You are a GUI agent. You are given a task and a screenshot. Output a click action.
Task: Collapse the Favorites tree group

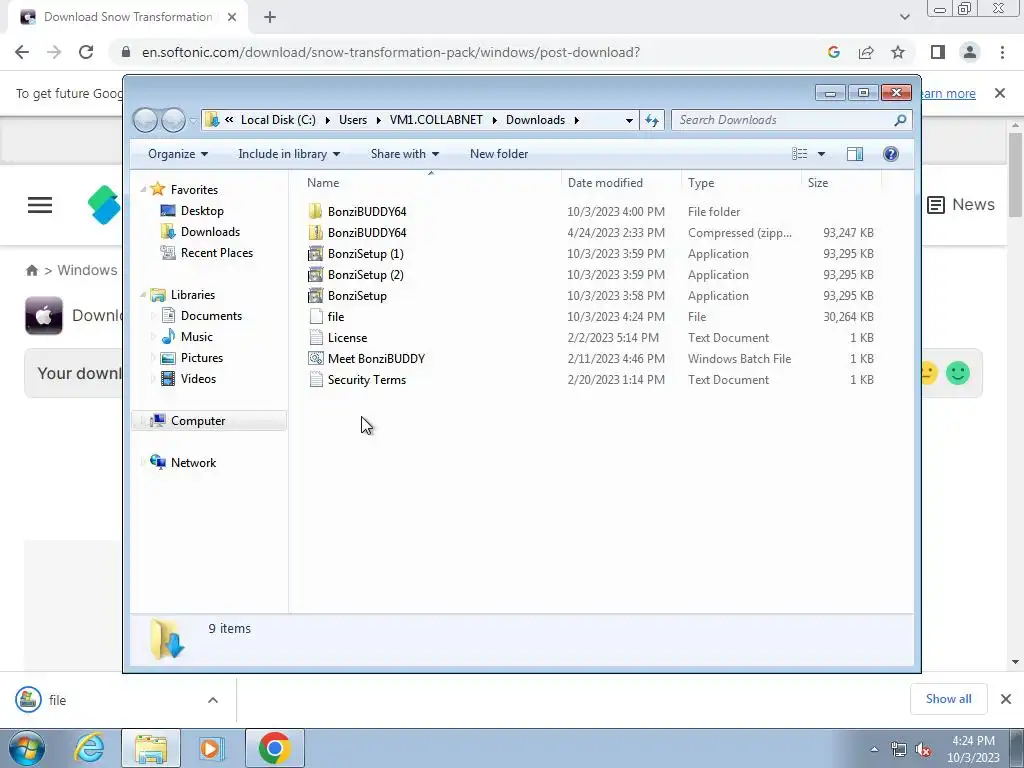[x=144, y=189]
